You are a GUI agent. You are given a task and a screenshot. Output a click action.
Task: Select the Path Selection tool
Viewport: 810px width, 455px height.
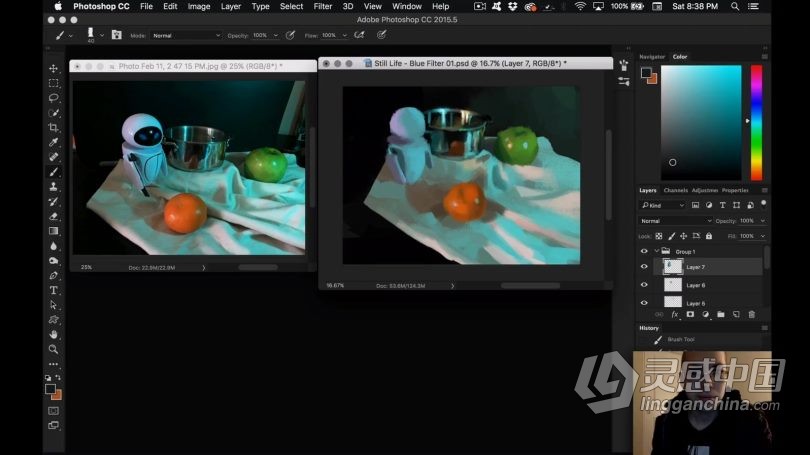(x=53, y=305)
